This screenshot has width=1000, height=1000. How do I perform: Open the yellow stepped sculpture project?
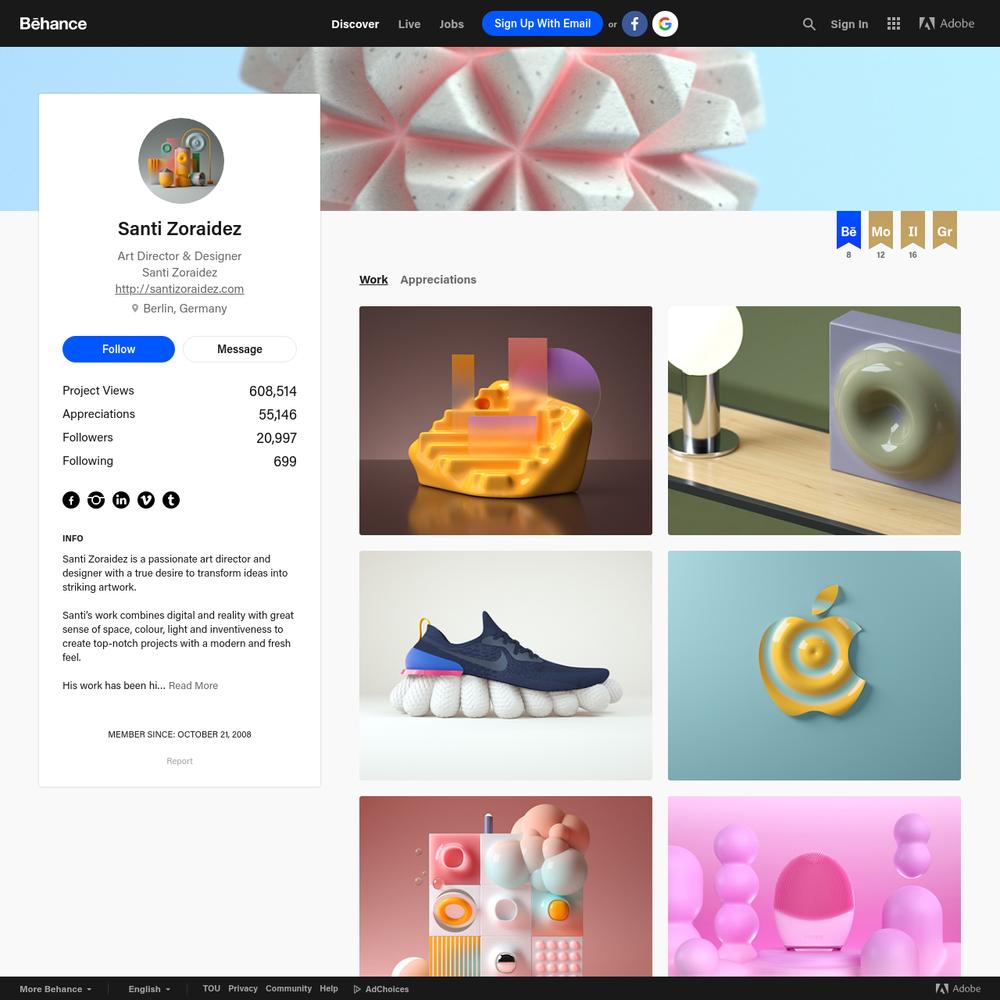click(506, 420)
